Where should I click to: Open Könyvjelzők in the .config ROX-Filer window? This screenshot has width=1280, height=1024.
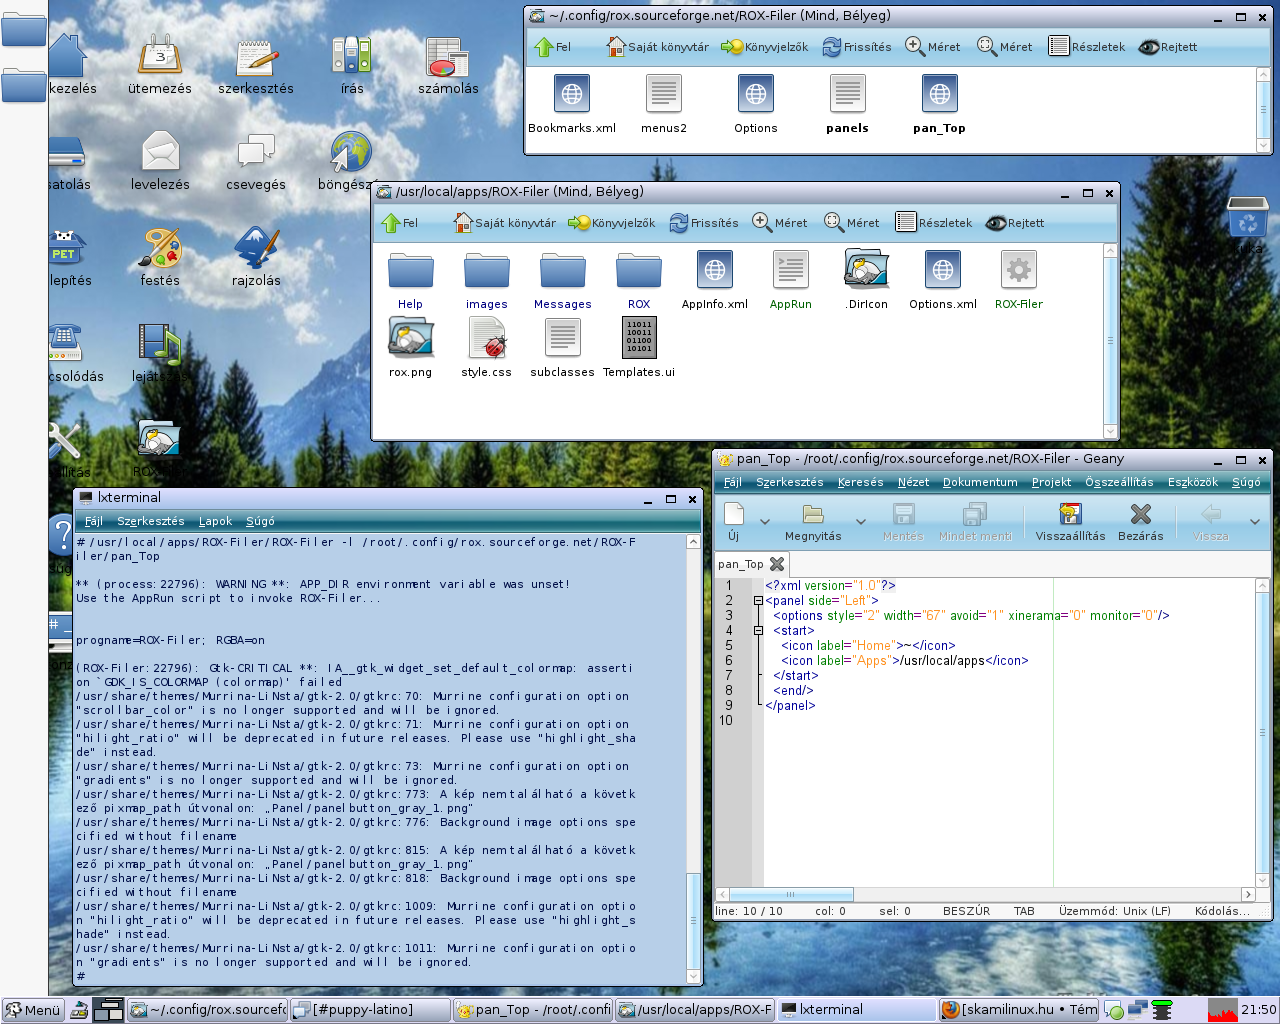[x=765, y=47]
